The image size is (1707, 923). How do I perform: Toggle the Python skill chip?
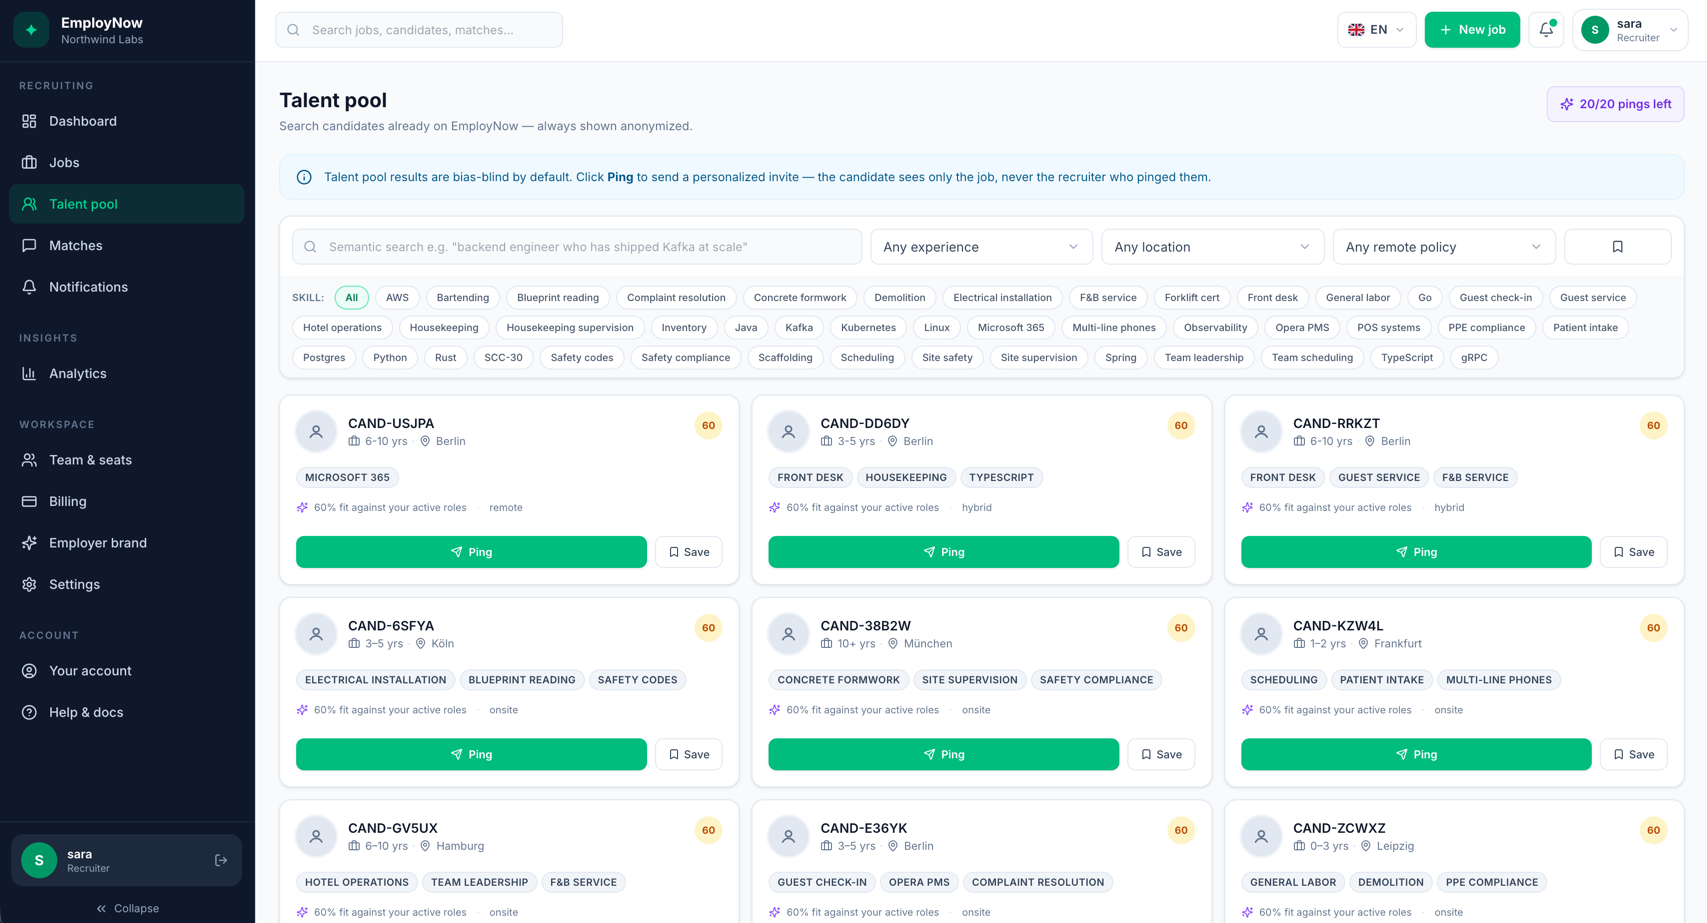coord(390,358)
